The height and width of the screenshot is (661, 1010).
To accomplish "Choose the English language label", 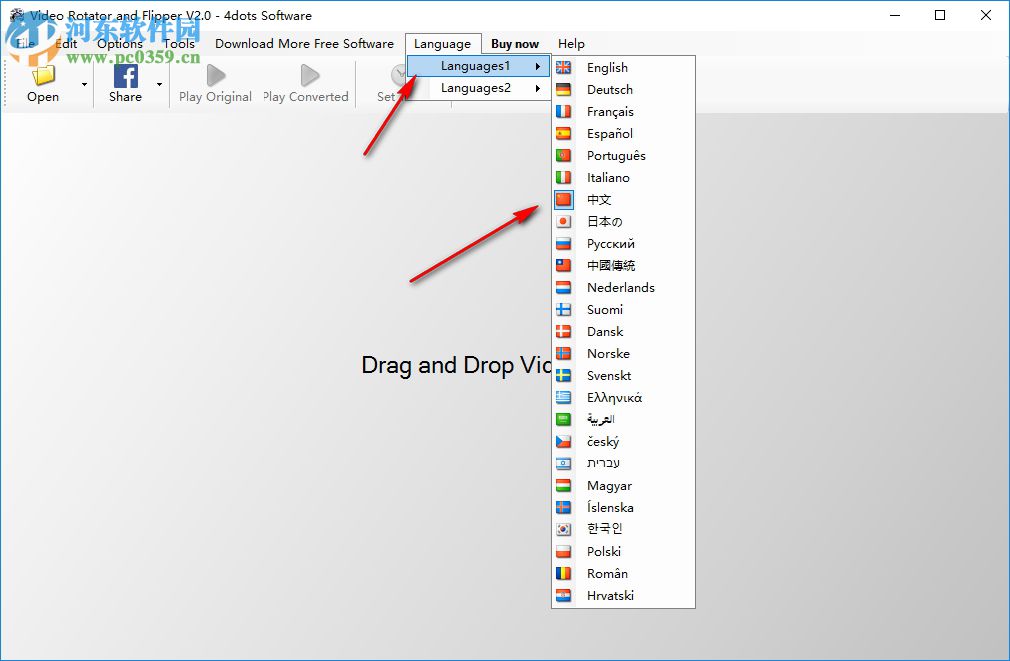I will click(x=607, y=68).
